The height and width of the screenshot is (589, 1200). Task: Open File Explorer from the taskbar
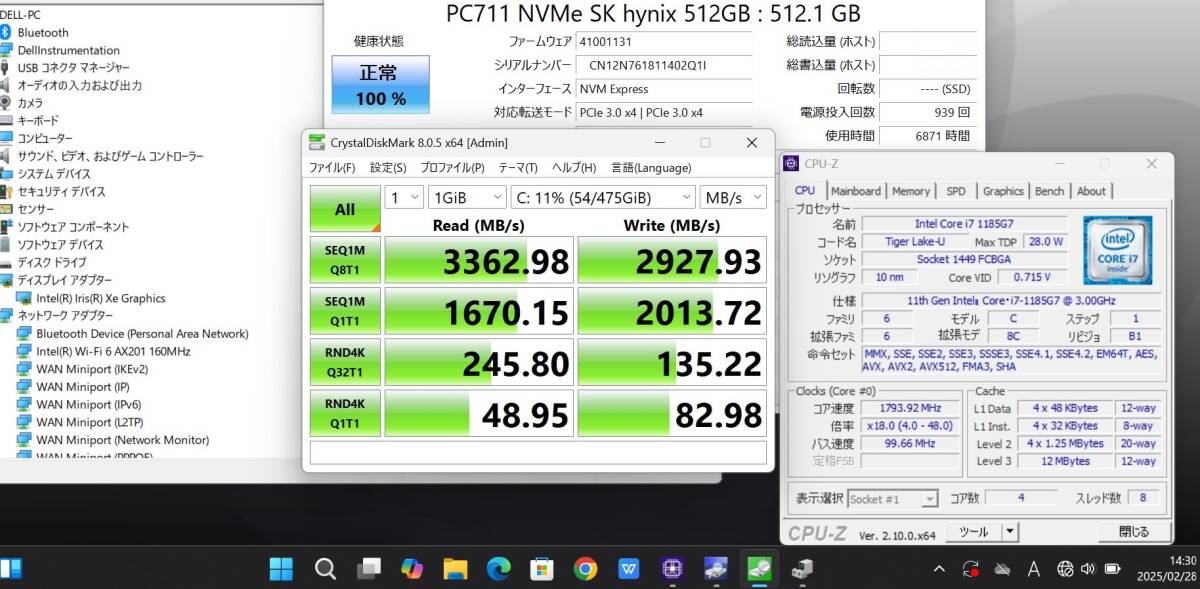tap(456, 569)
